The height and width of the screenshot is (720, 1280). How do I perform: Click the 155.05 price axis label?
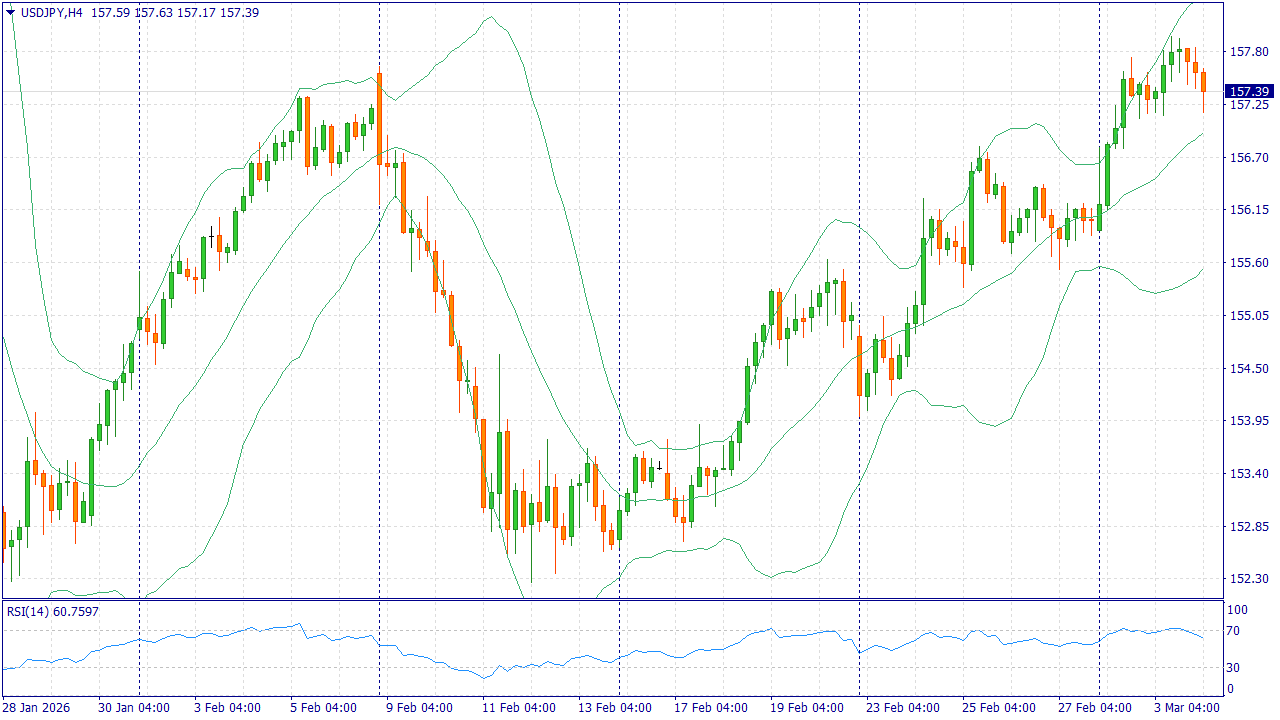1249,316
